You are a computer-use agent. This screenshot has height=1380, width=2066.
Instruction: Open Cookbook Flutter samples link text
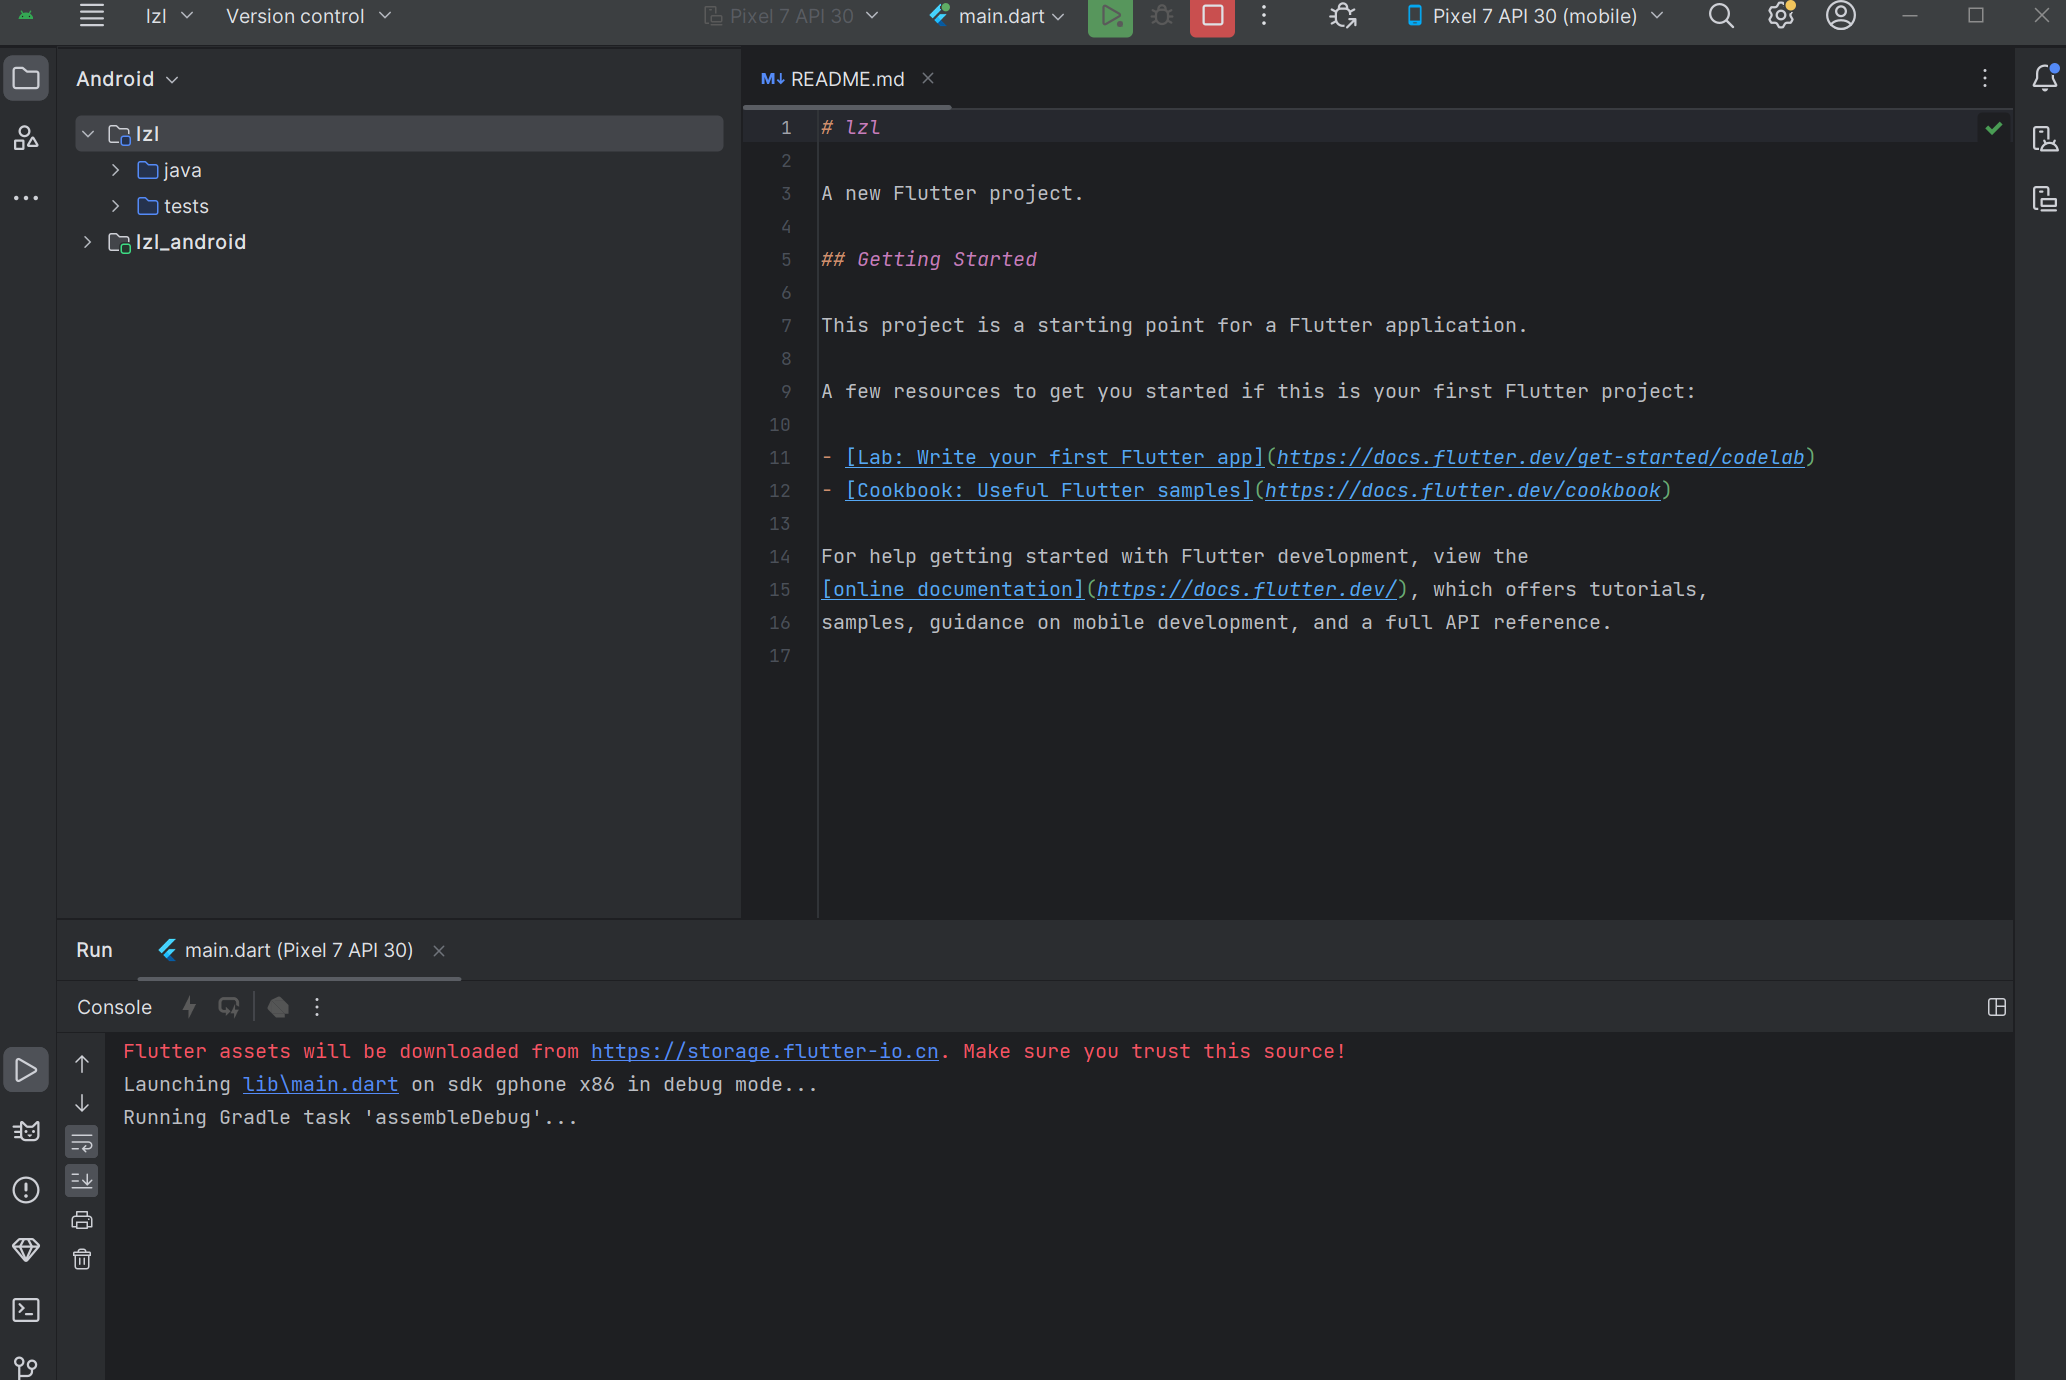[x=1048, y=490]
